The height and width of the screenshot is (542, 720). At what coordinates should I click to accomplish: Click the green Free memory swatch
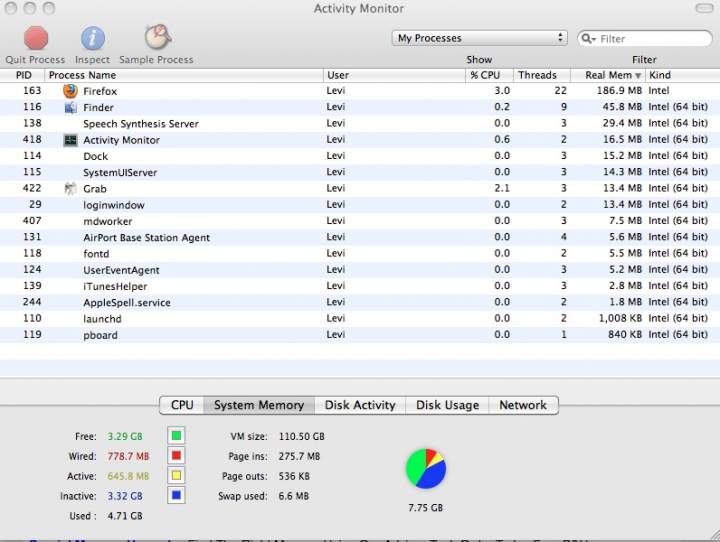click(176, 435)
